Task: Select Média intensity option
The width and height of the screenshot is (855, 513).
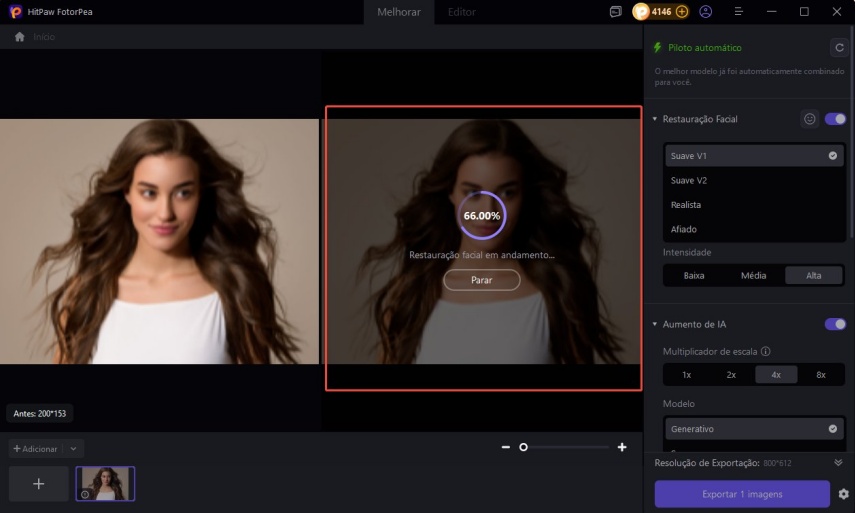Action: click(x=753, y=275)
